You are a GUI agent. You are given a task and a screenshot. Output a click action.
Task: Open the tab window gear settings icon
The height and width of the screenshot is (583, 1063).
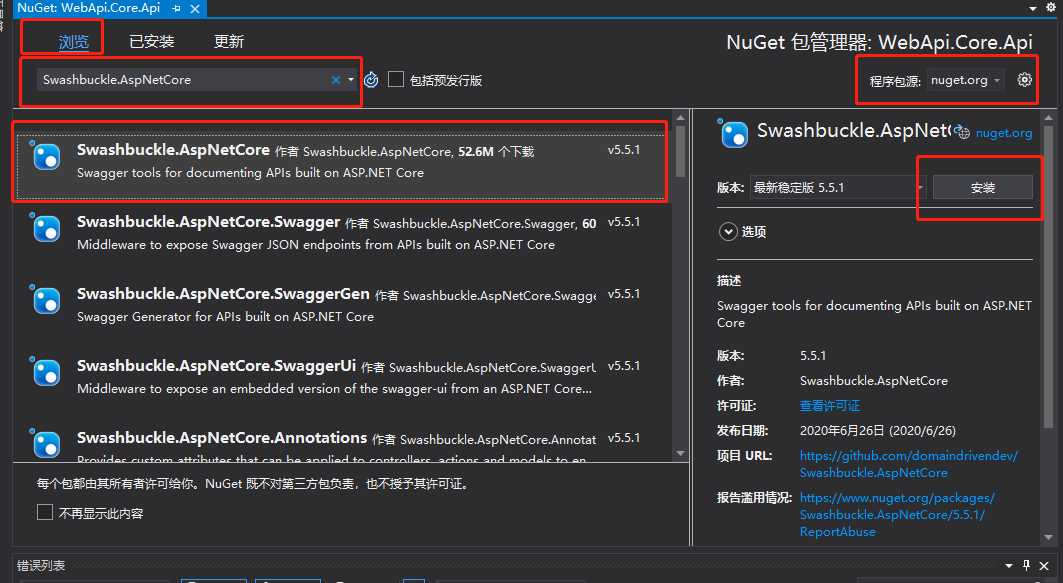click(1051, 7)
